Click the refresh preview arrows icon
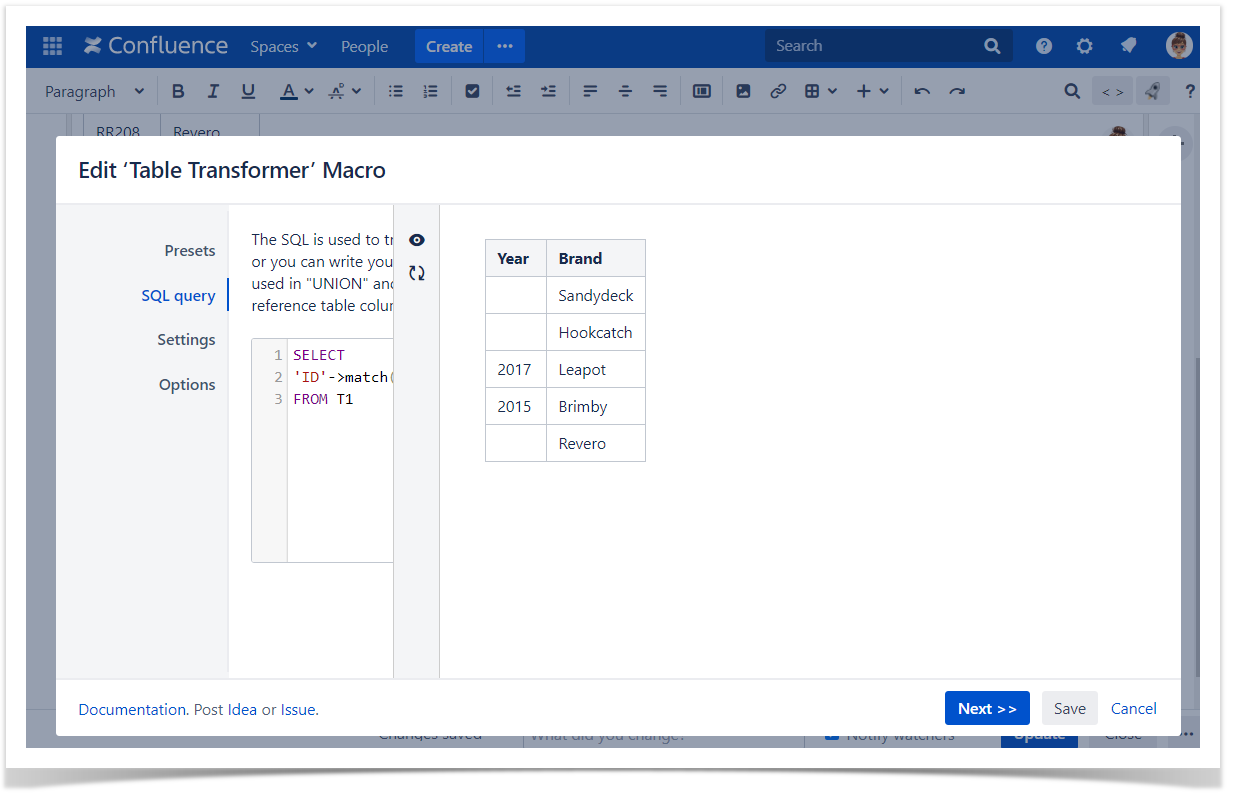Viewport: 1234px width, 797px height. click(417, 273)
